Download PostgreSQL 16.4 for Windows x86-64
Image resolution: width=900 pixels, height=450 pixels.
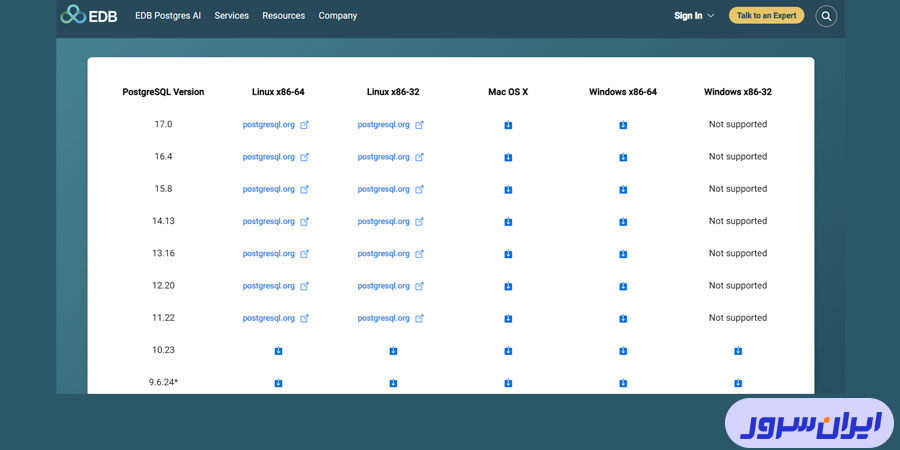(x=623, y=157)
